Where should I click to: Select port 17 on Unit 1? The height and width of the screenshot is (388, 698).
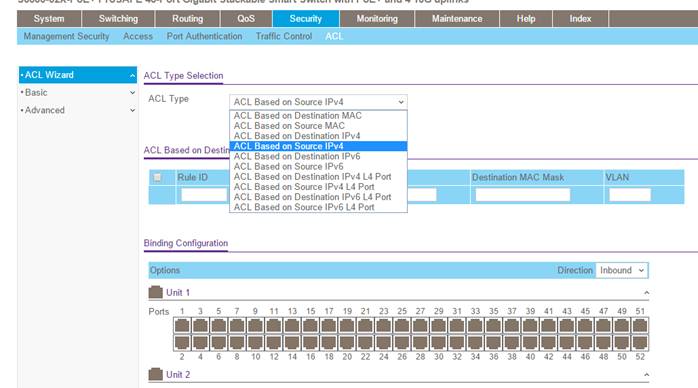[x=329, y=326]
